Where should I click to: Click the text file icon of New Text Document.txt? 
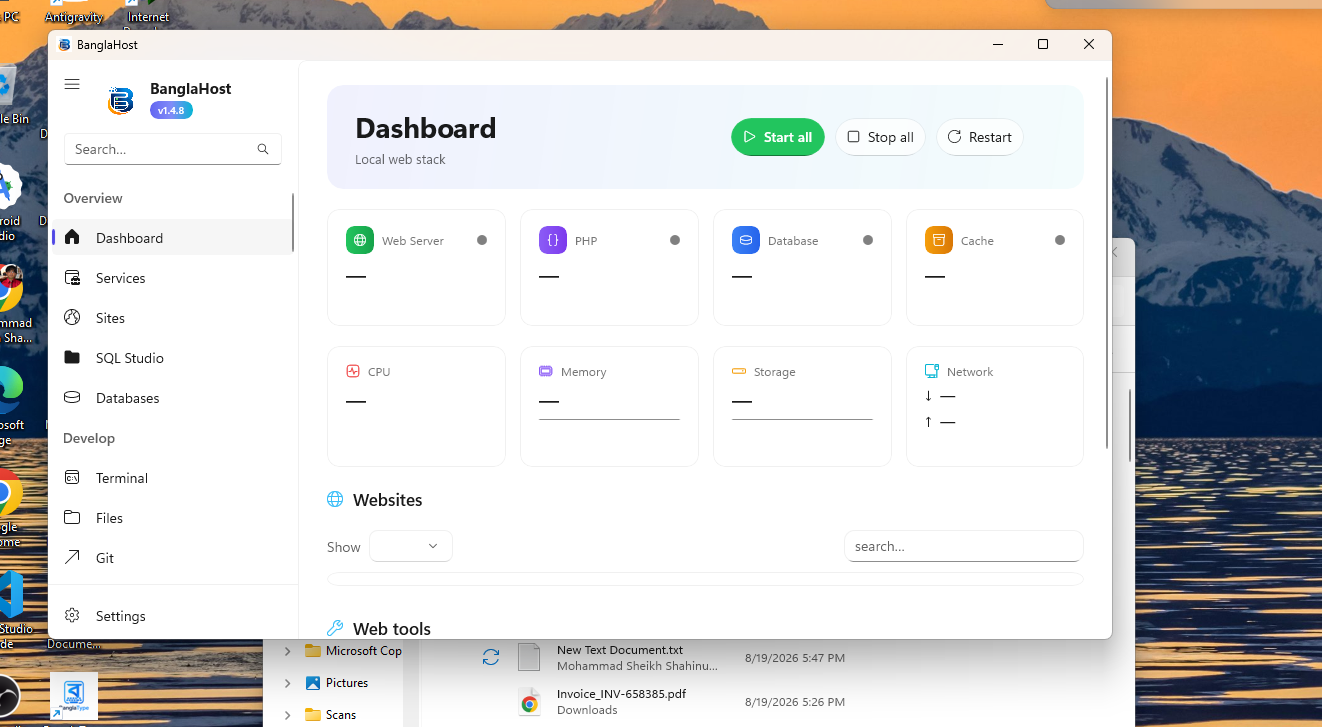(529, 657)
